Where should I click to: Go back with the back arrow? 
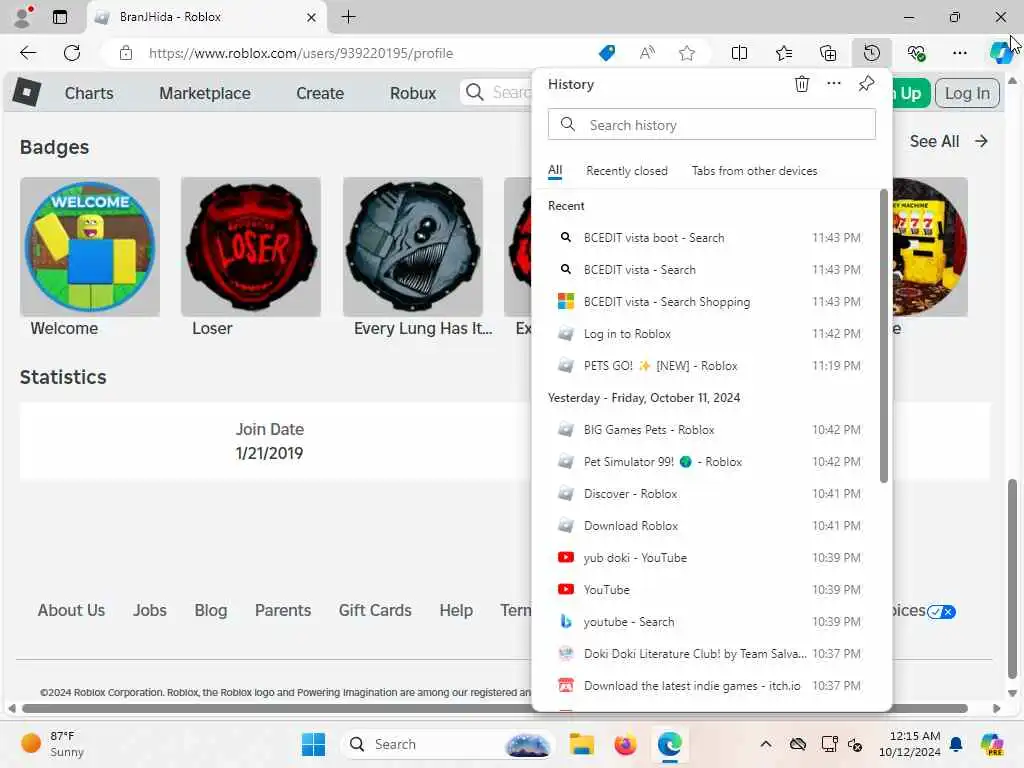click(28, 53)
